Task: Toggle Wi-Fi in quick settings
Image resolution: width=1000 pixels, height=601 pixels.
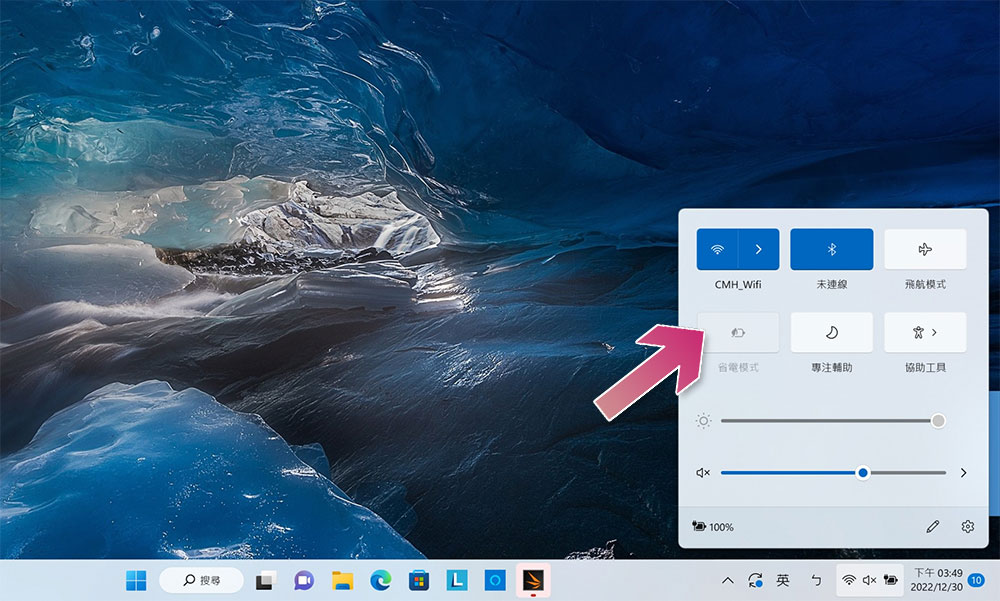Action: 717,249
